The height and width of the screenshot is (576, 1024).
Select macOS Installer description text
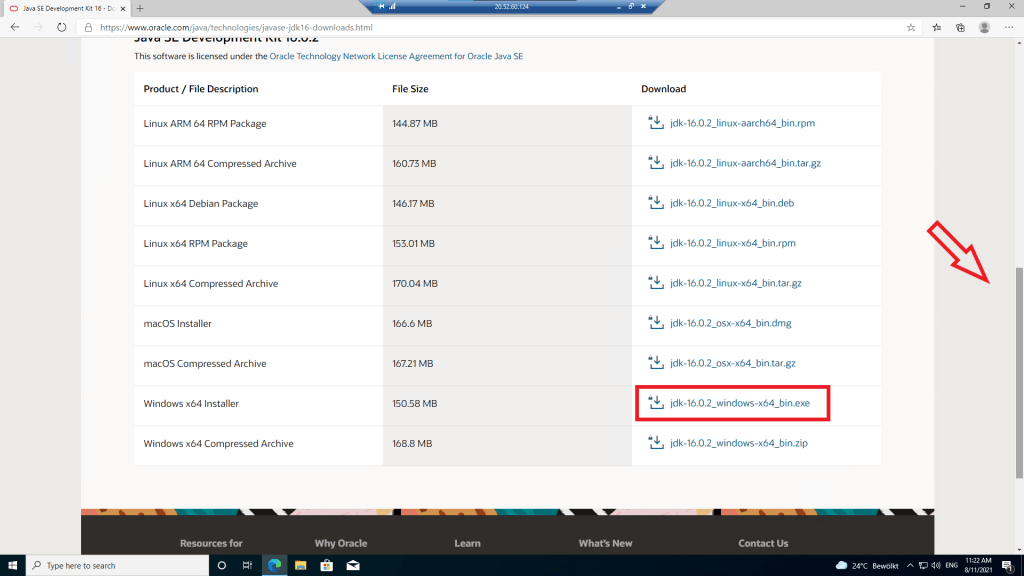177,324
